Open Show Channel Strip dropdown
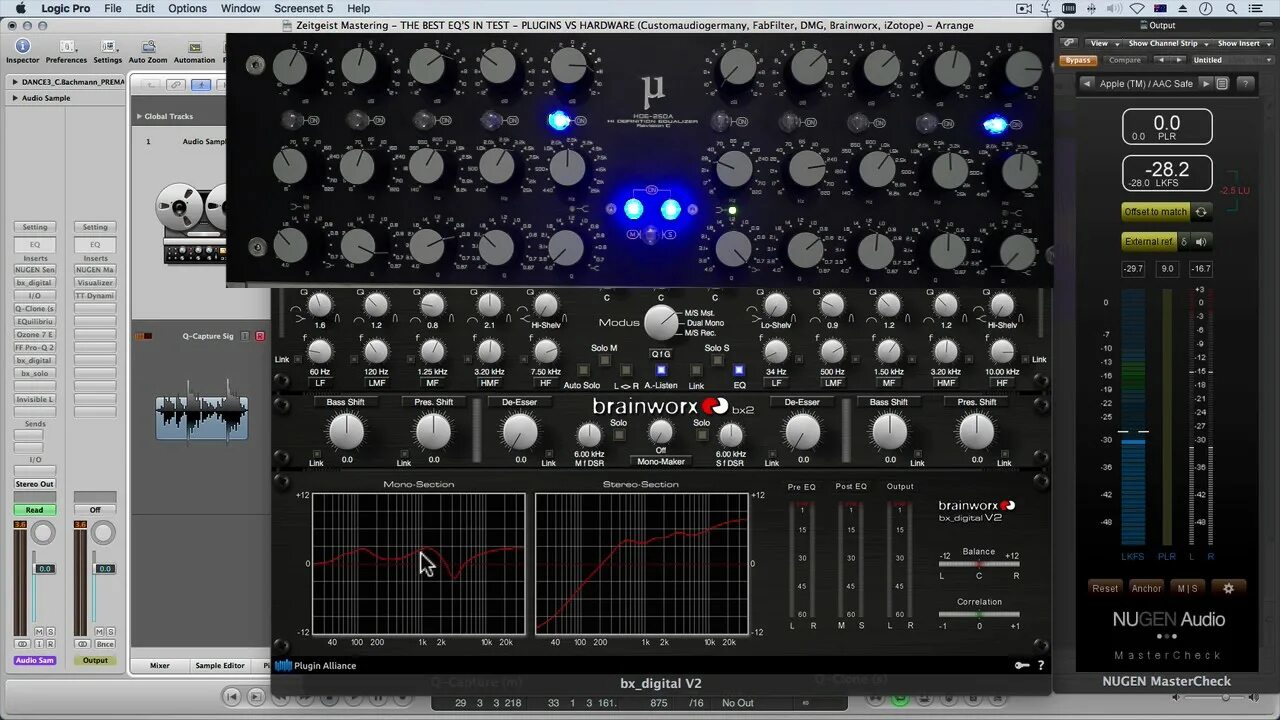Image resolution: width=1280 pixels, height=720 pixels. point(1166,43)
